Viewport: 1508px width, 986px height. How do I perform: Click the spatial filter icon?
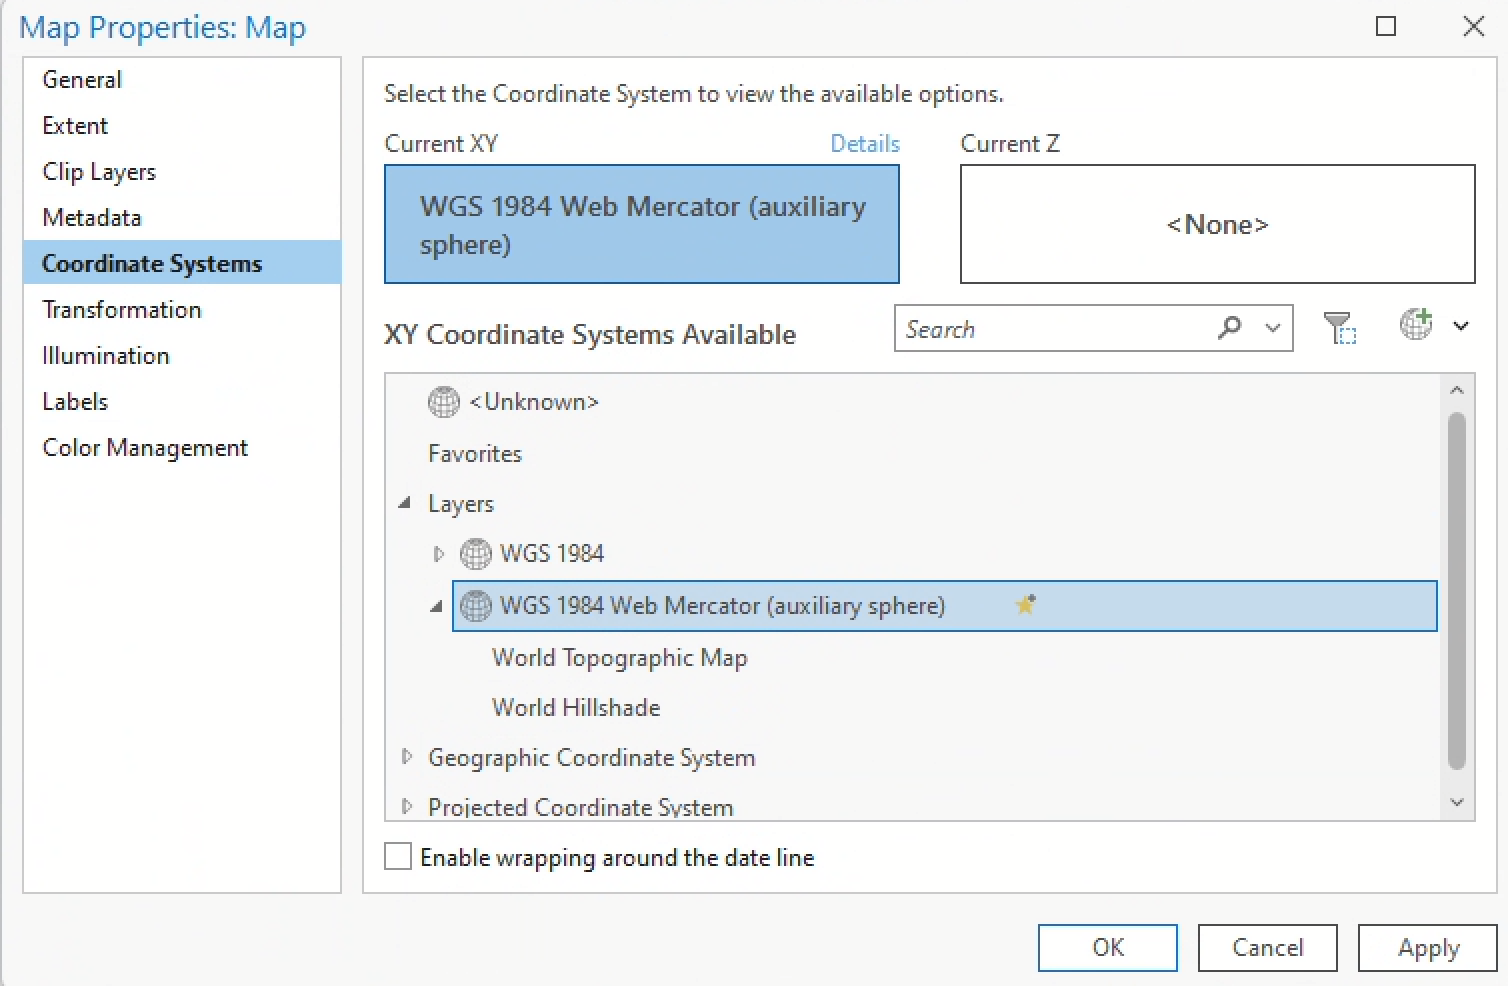tap(1339, 327)
